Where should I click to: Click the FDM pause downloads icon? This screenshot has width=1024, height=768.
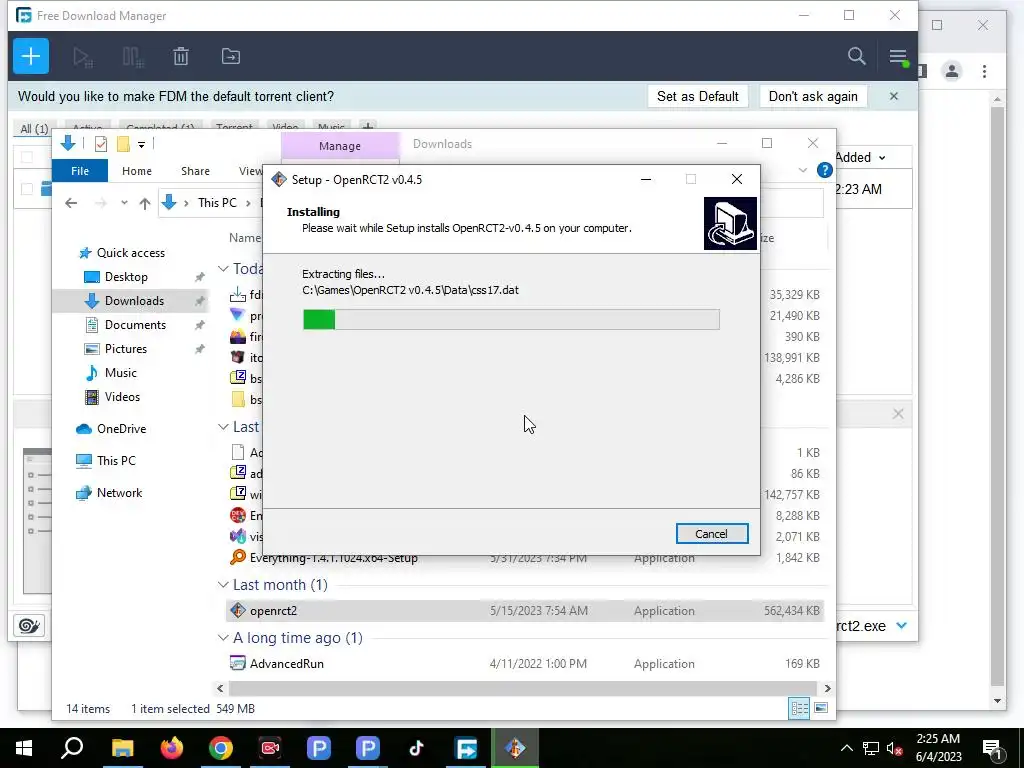tap(133, 57)
